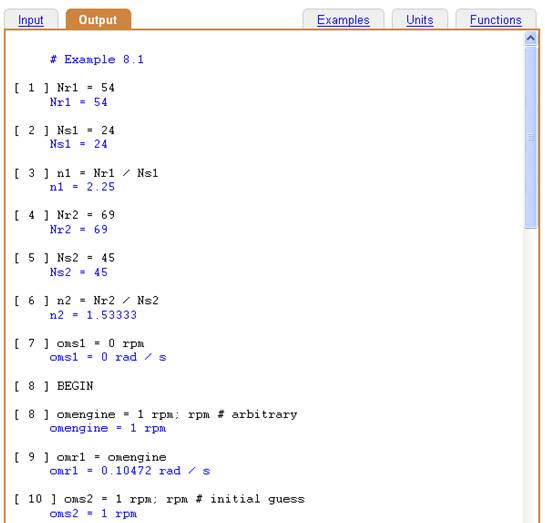This screenshot has height=523, width=545.
Task: Click the blue result 'Ns1 = 24'
Action: coord(79,144)
